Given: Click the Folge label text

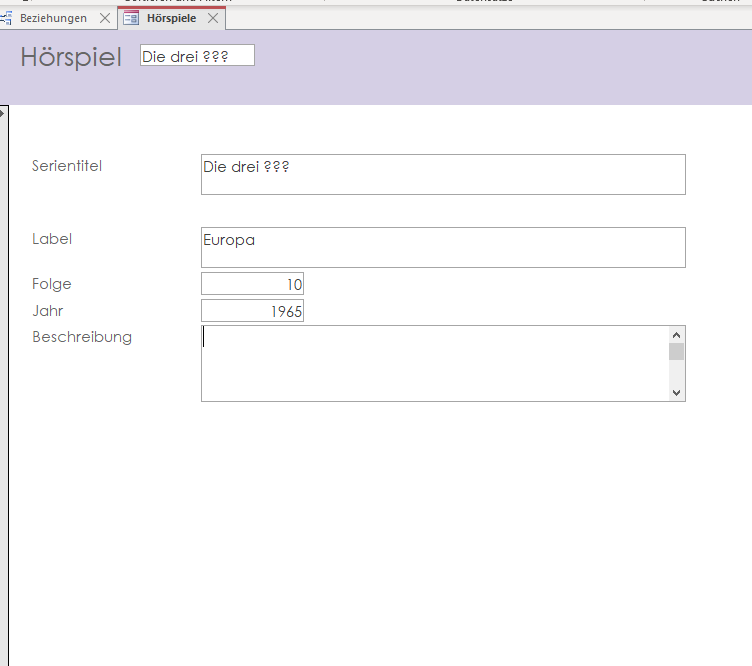Looking at the screenshot, I should pyautogui.click(x=51, y=284).
